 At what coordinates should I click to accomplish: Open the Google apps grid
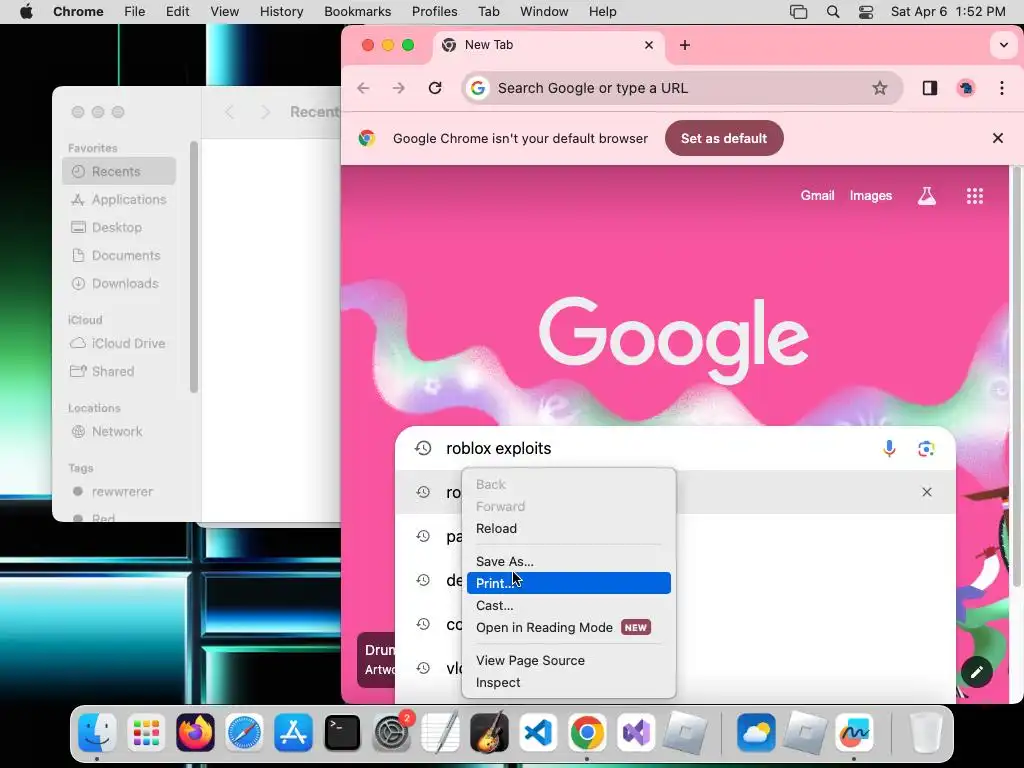click(974, 196)
